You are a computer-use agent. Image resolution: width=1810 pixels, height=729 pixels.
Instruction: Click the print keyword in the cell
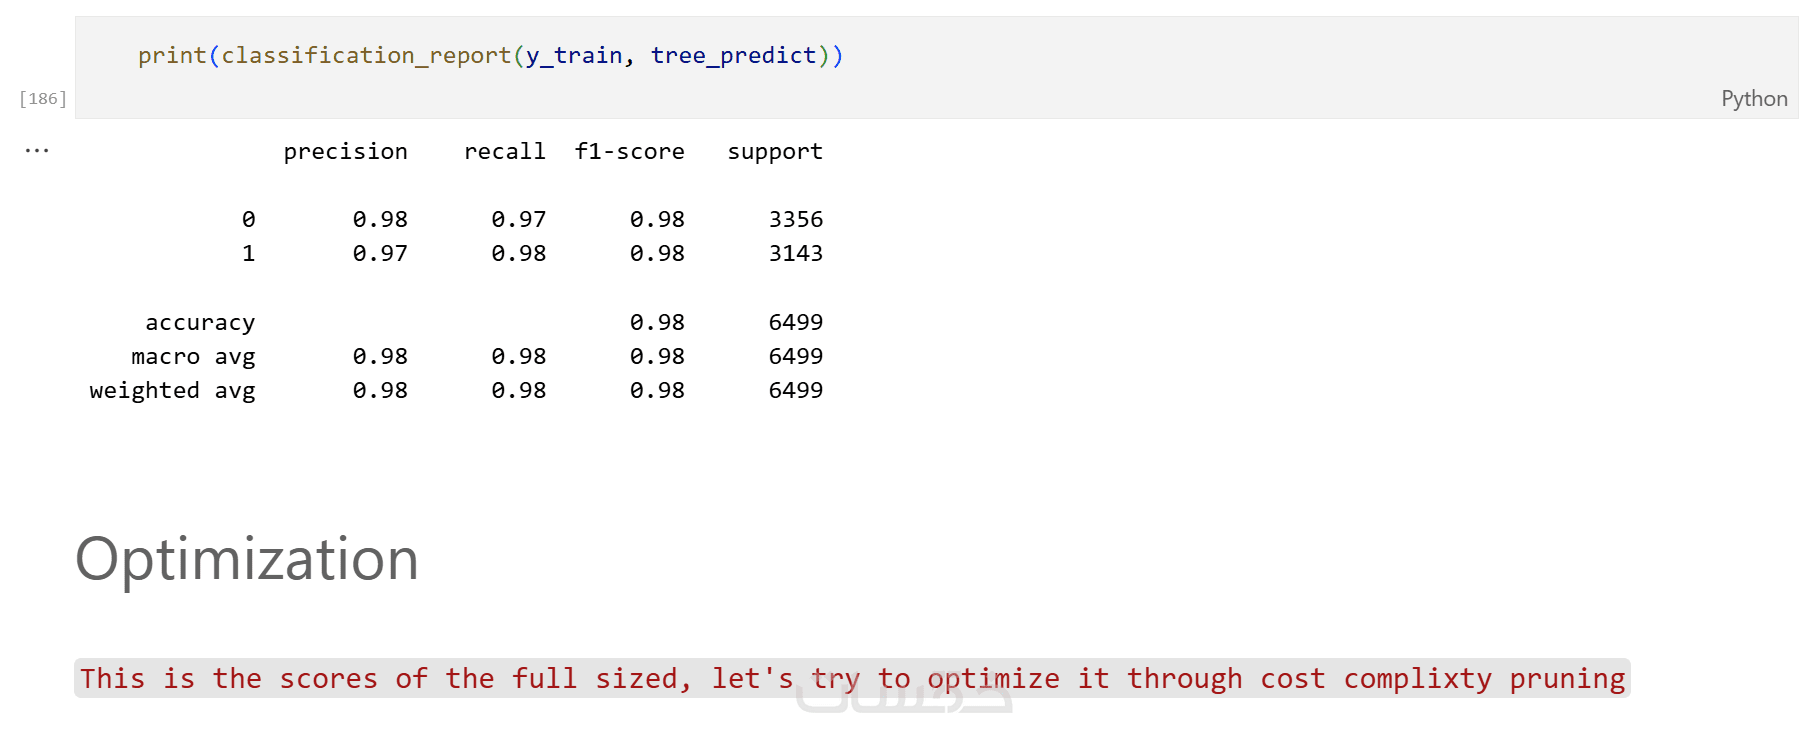pos(172,56)
